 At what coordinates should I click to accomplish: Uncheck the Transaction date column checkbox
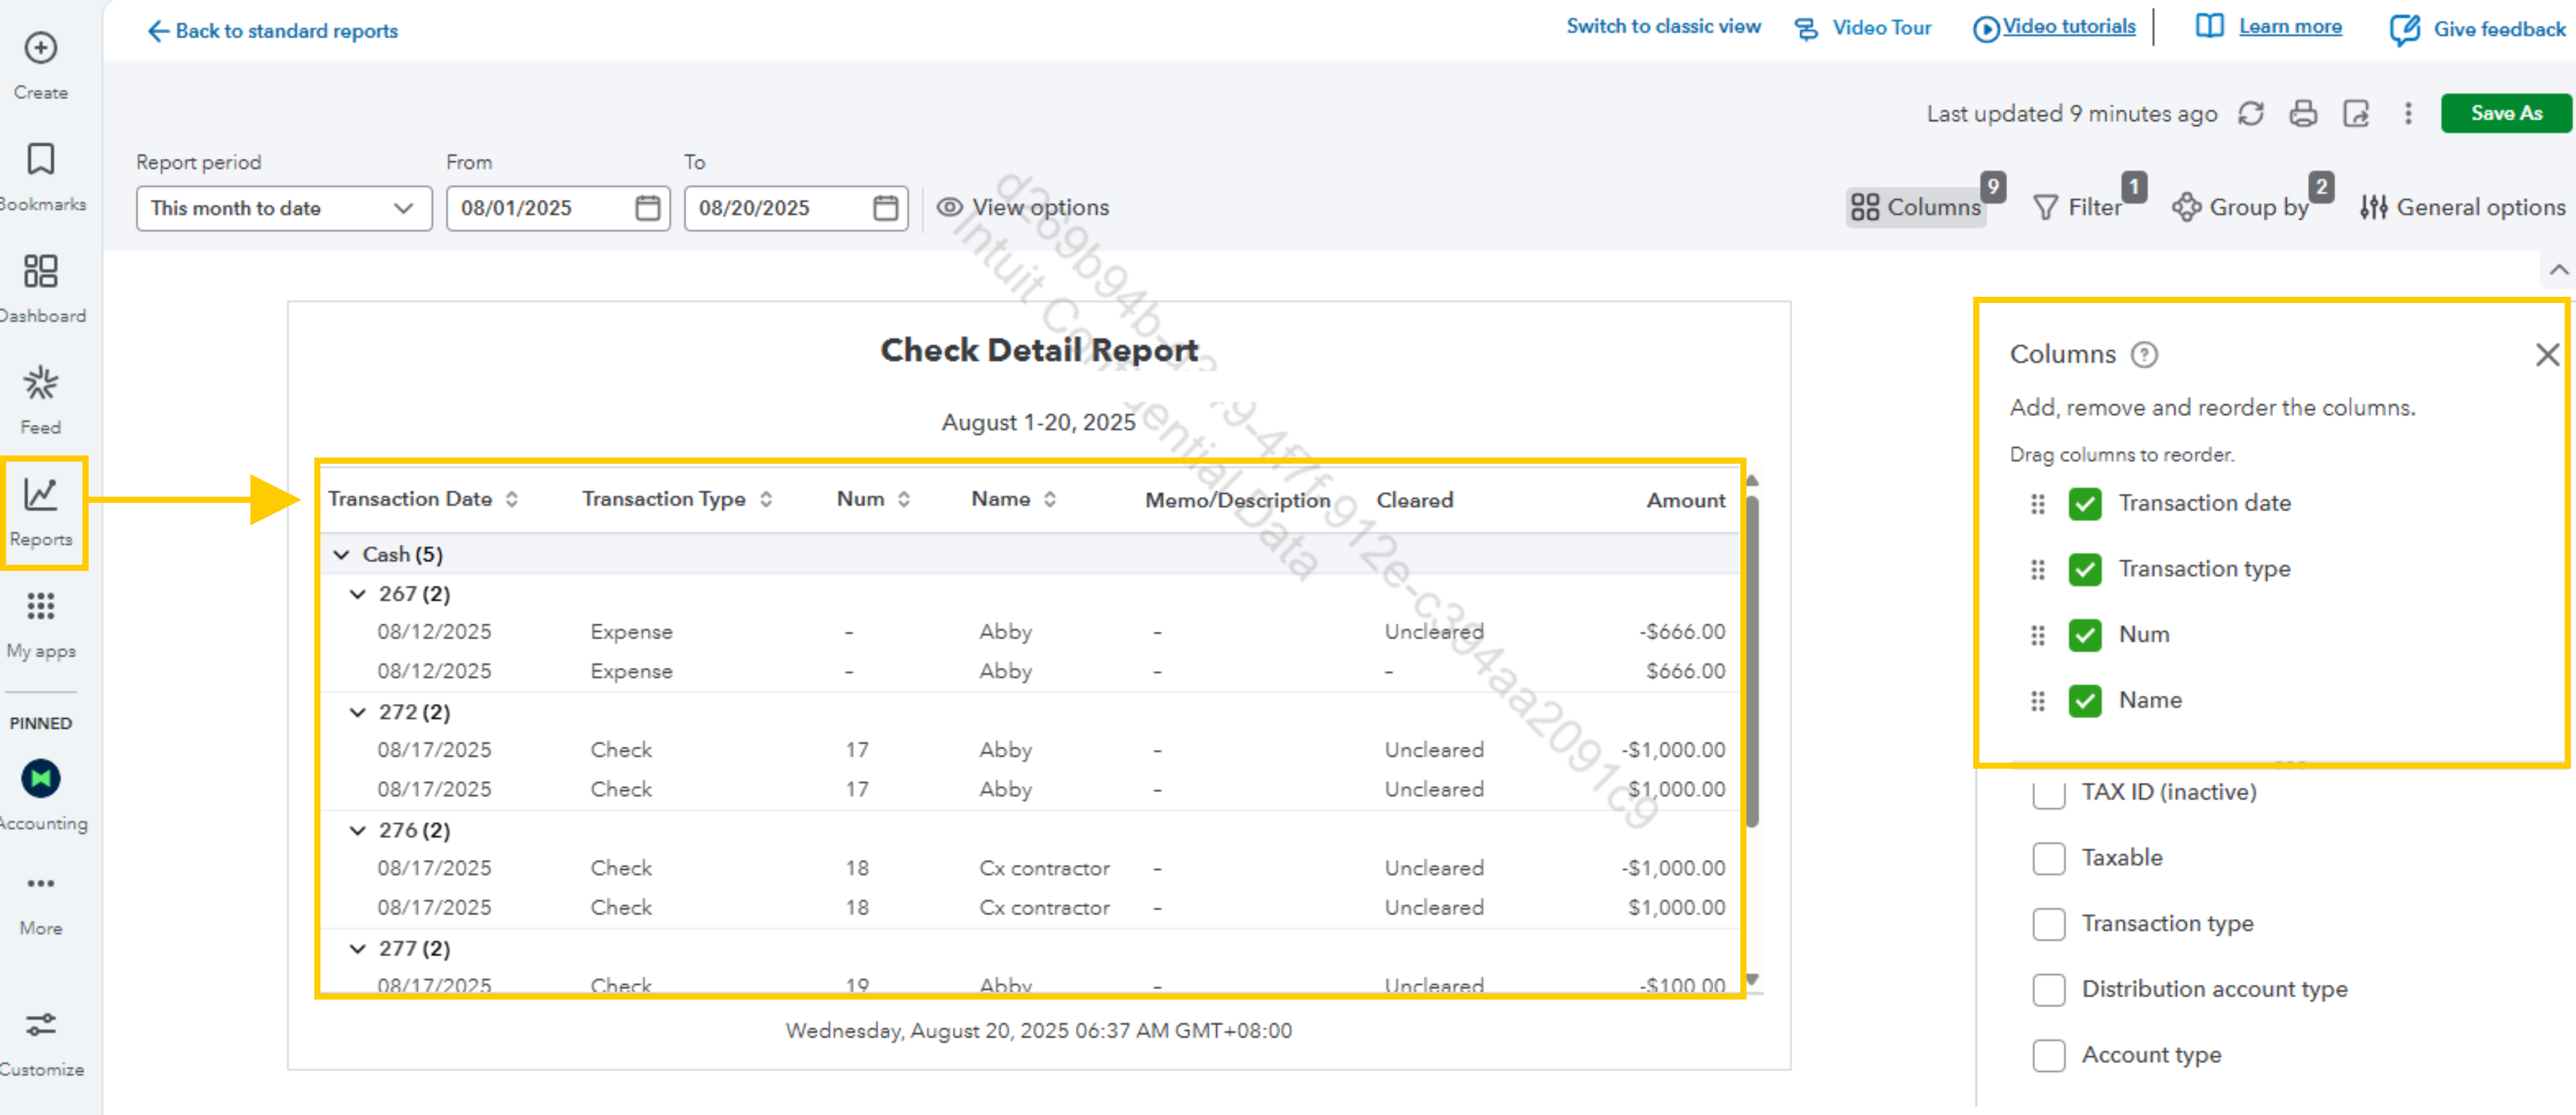coord(2085,503)
